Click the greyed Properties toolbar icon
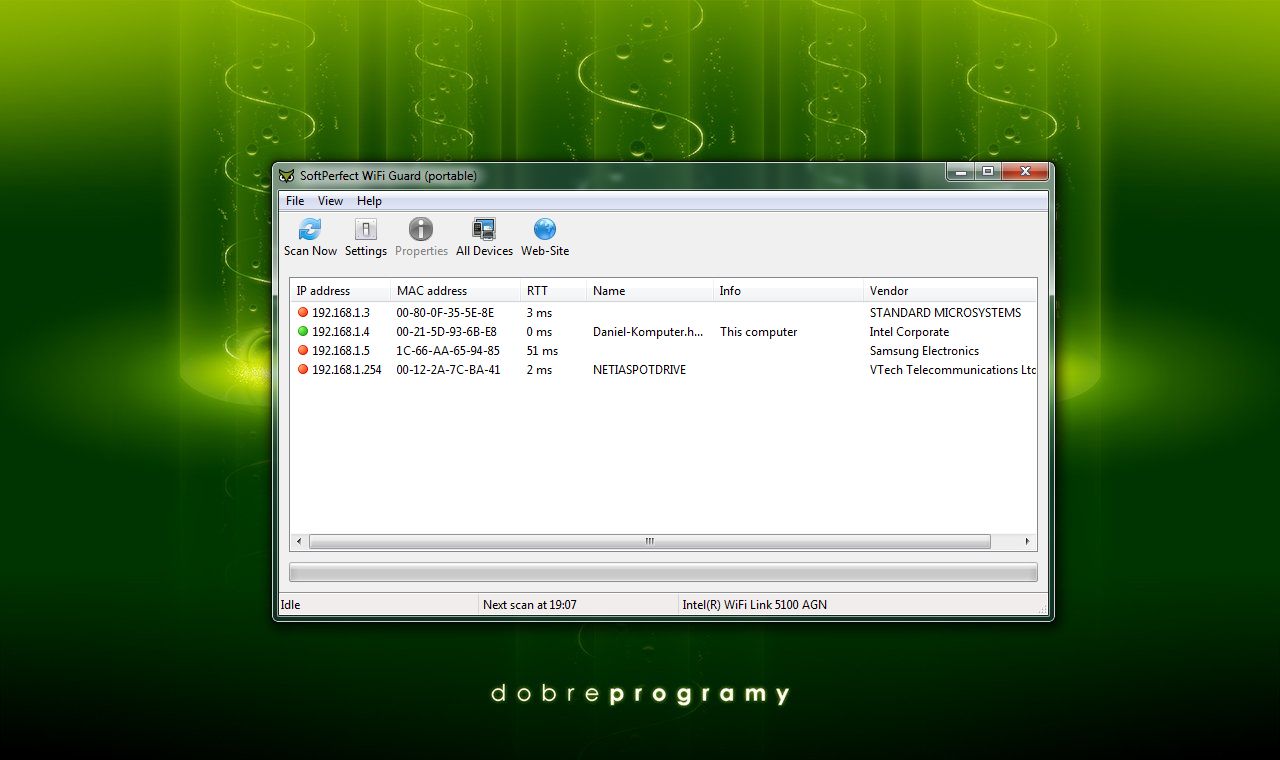The height and width of the screenshot is (760, 1280). 421,230
